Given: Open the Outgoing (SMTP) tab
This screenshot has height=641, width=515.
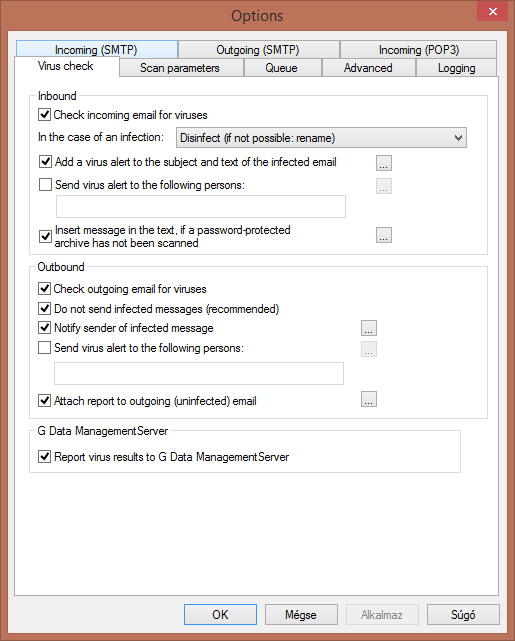Looking at the screenshot, I should point(258,50).
